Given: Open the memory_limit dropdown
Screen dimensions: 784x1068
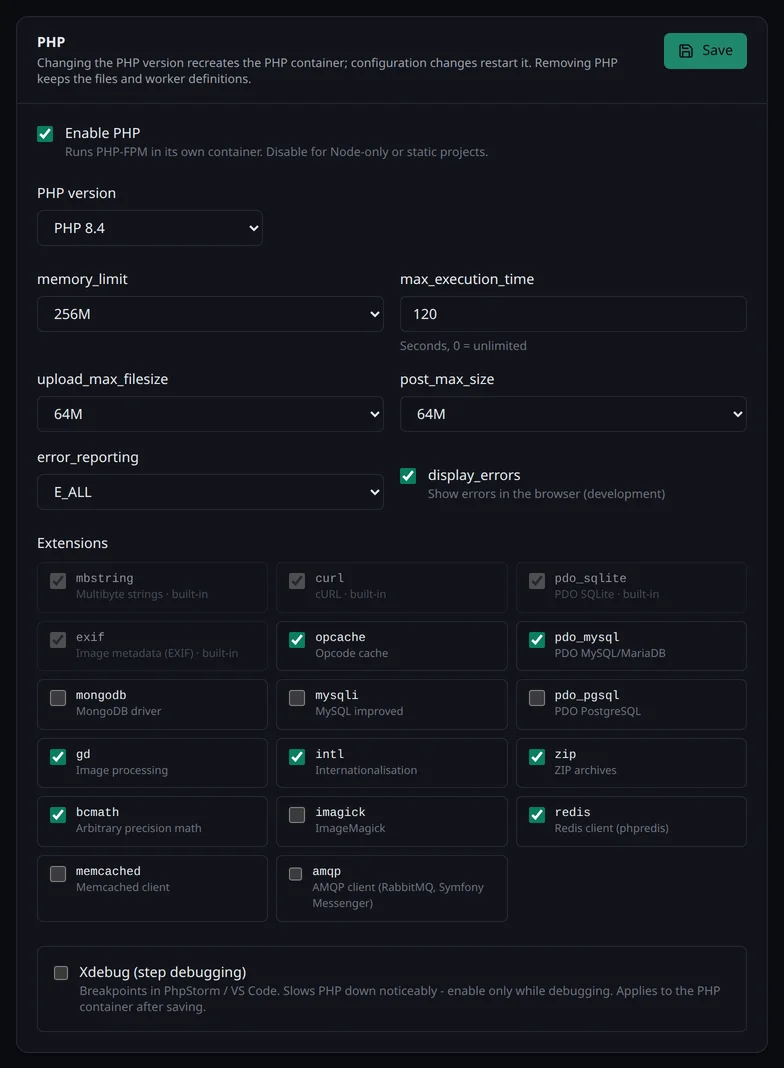Looking at the screenshot, I should [210, 314].
